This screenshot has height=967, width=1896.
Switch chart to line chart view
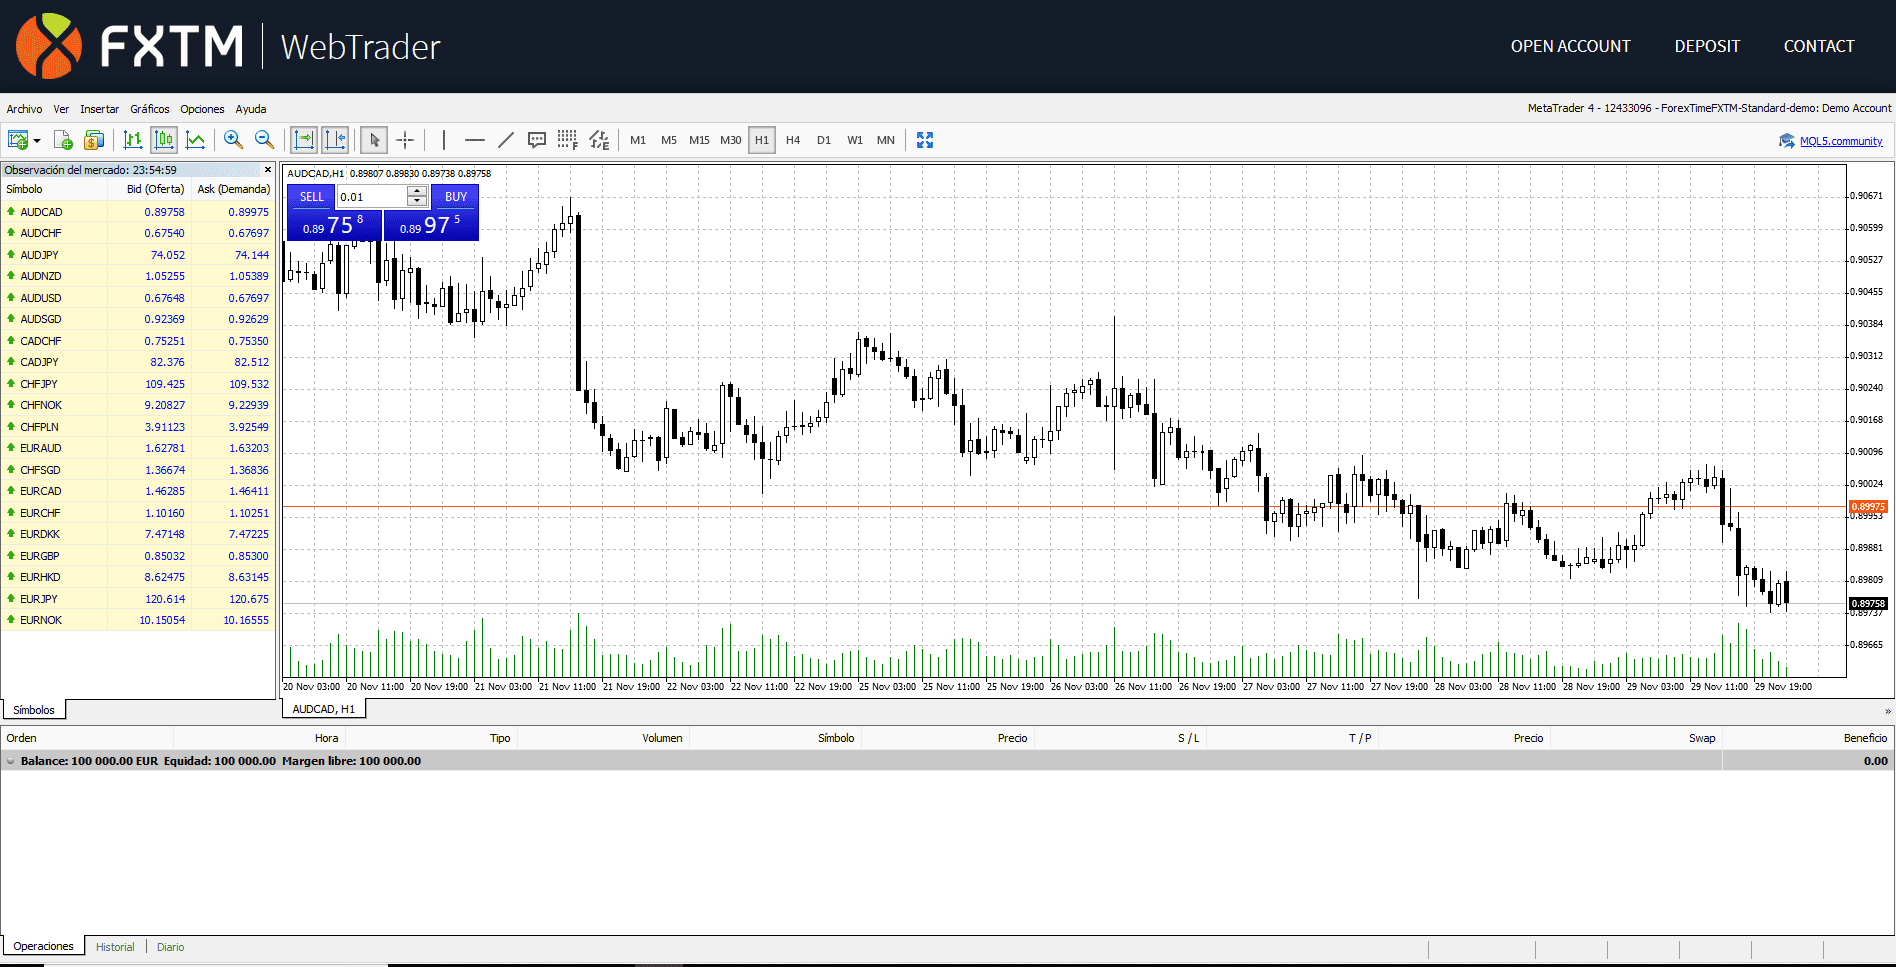coord(196,140)
